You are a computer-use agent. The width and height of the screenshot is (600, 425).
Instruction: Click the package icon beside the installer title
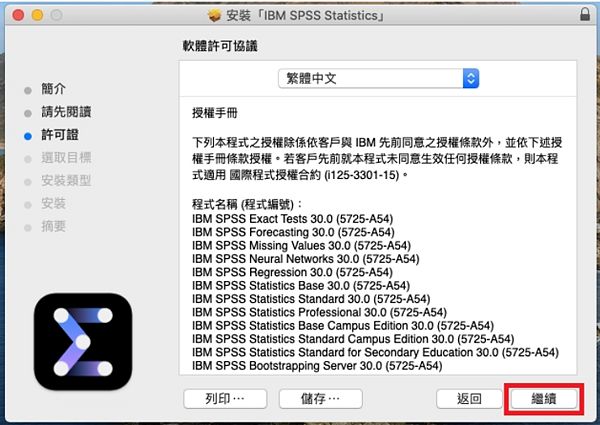click(215, 15)
